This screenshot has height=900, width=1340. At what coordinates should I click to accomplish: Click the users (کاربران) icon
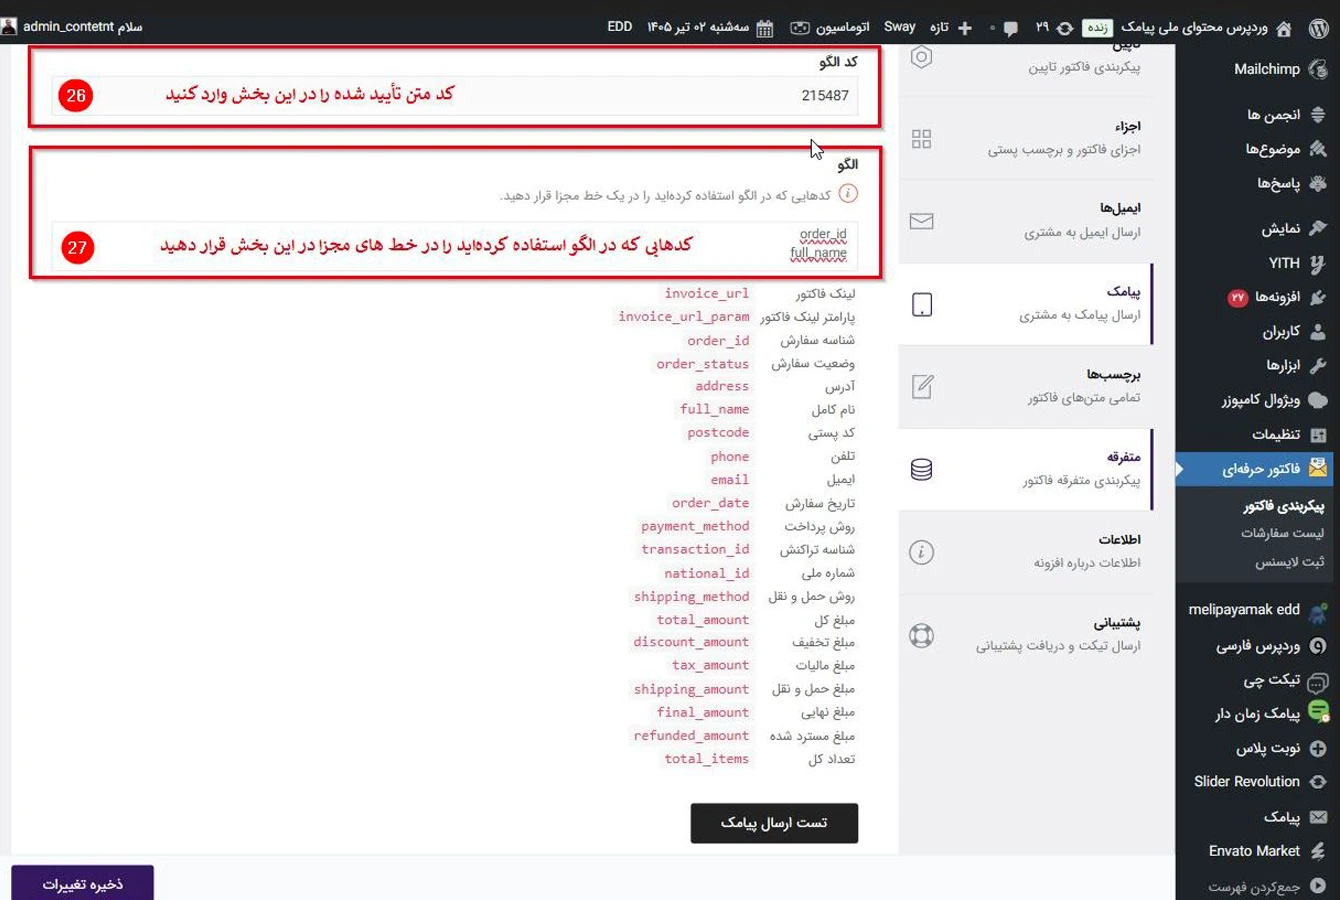[x=1318, y=331]
